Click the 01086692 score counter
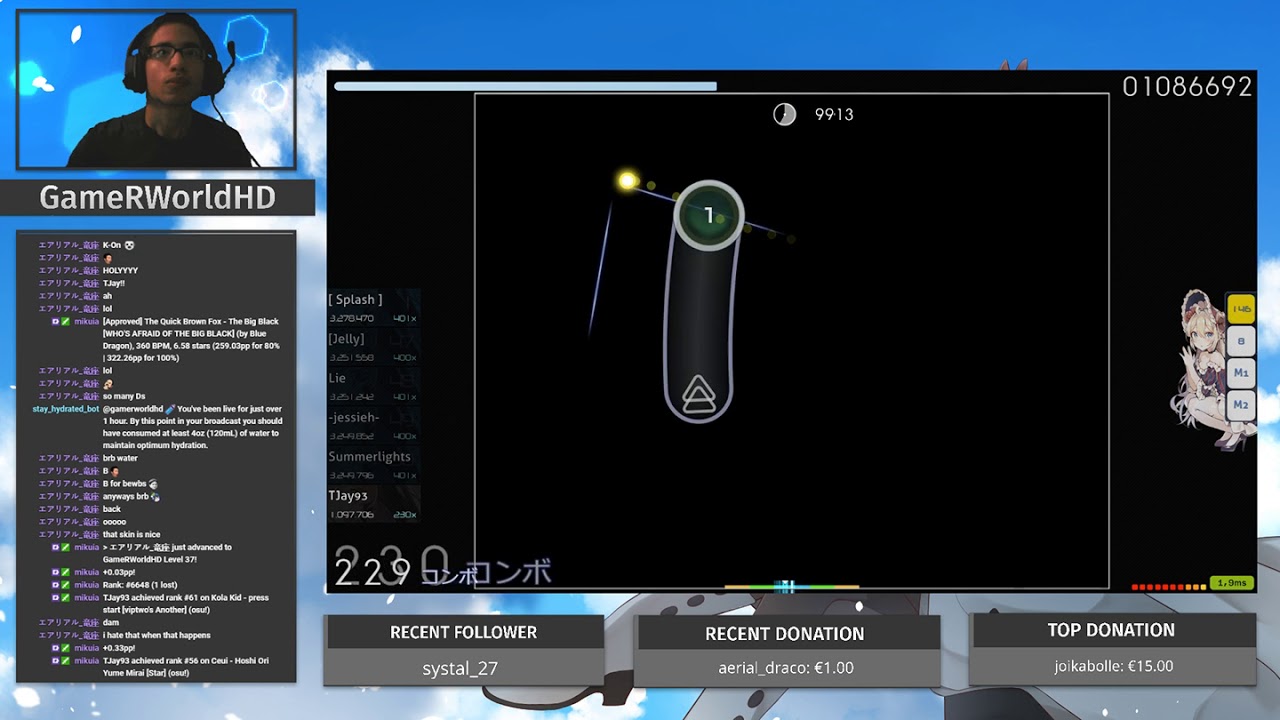This screenshot has width=1280, height=720. (x=1187, y=87)
